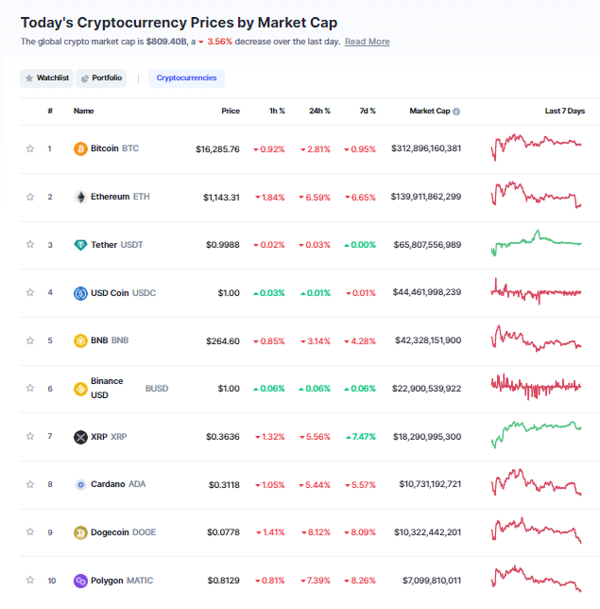Star Dogecoin to add to watchlist
Image resolution: width=600 pixels, height=609 pixels.
30,532
